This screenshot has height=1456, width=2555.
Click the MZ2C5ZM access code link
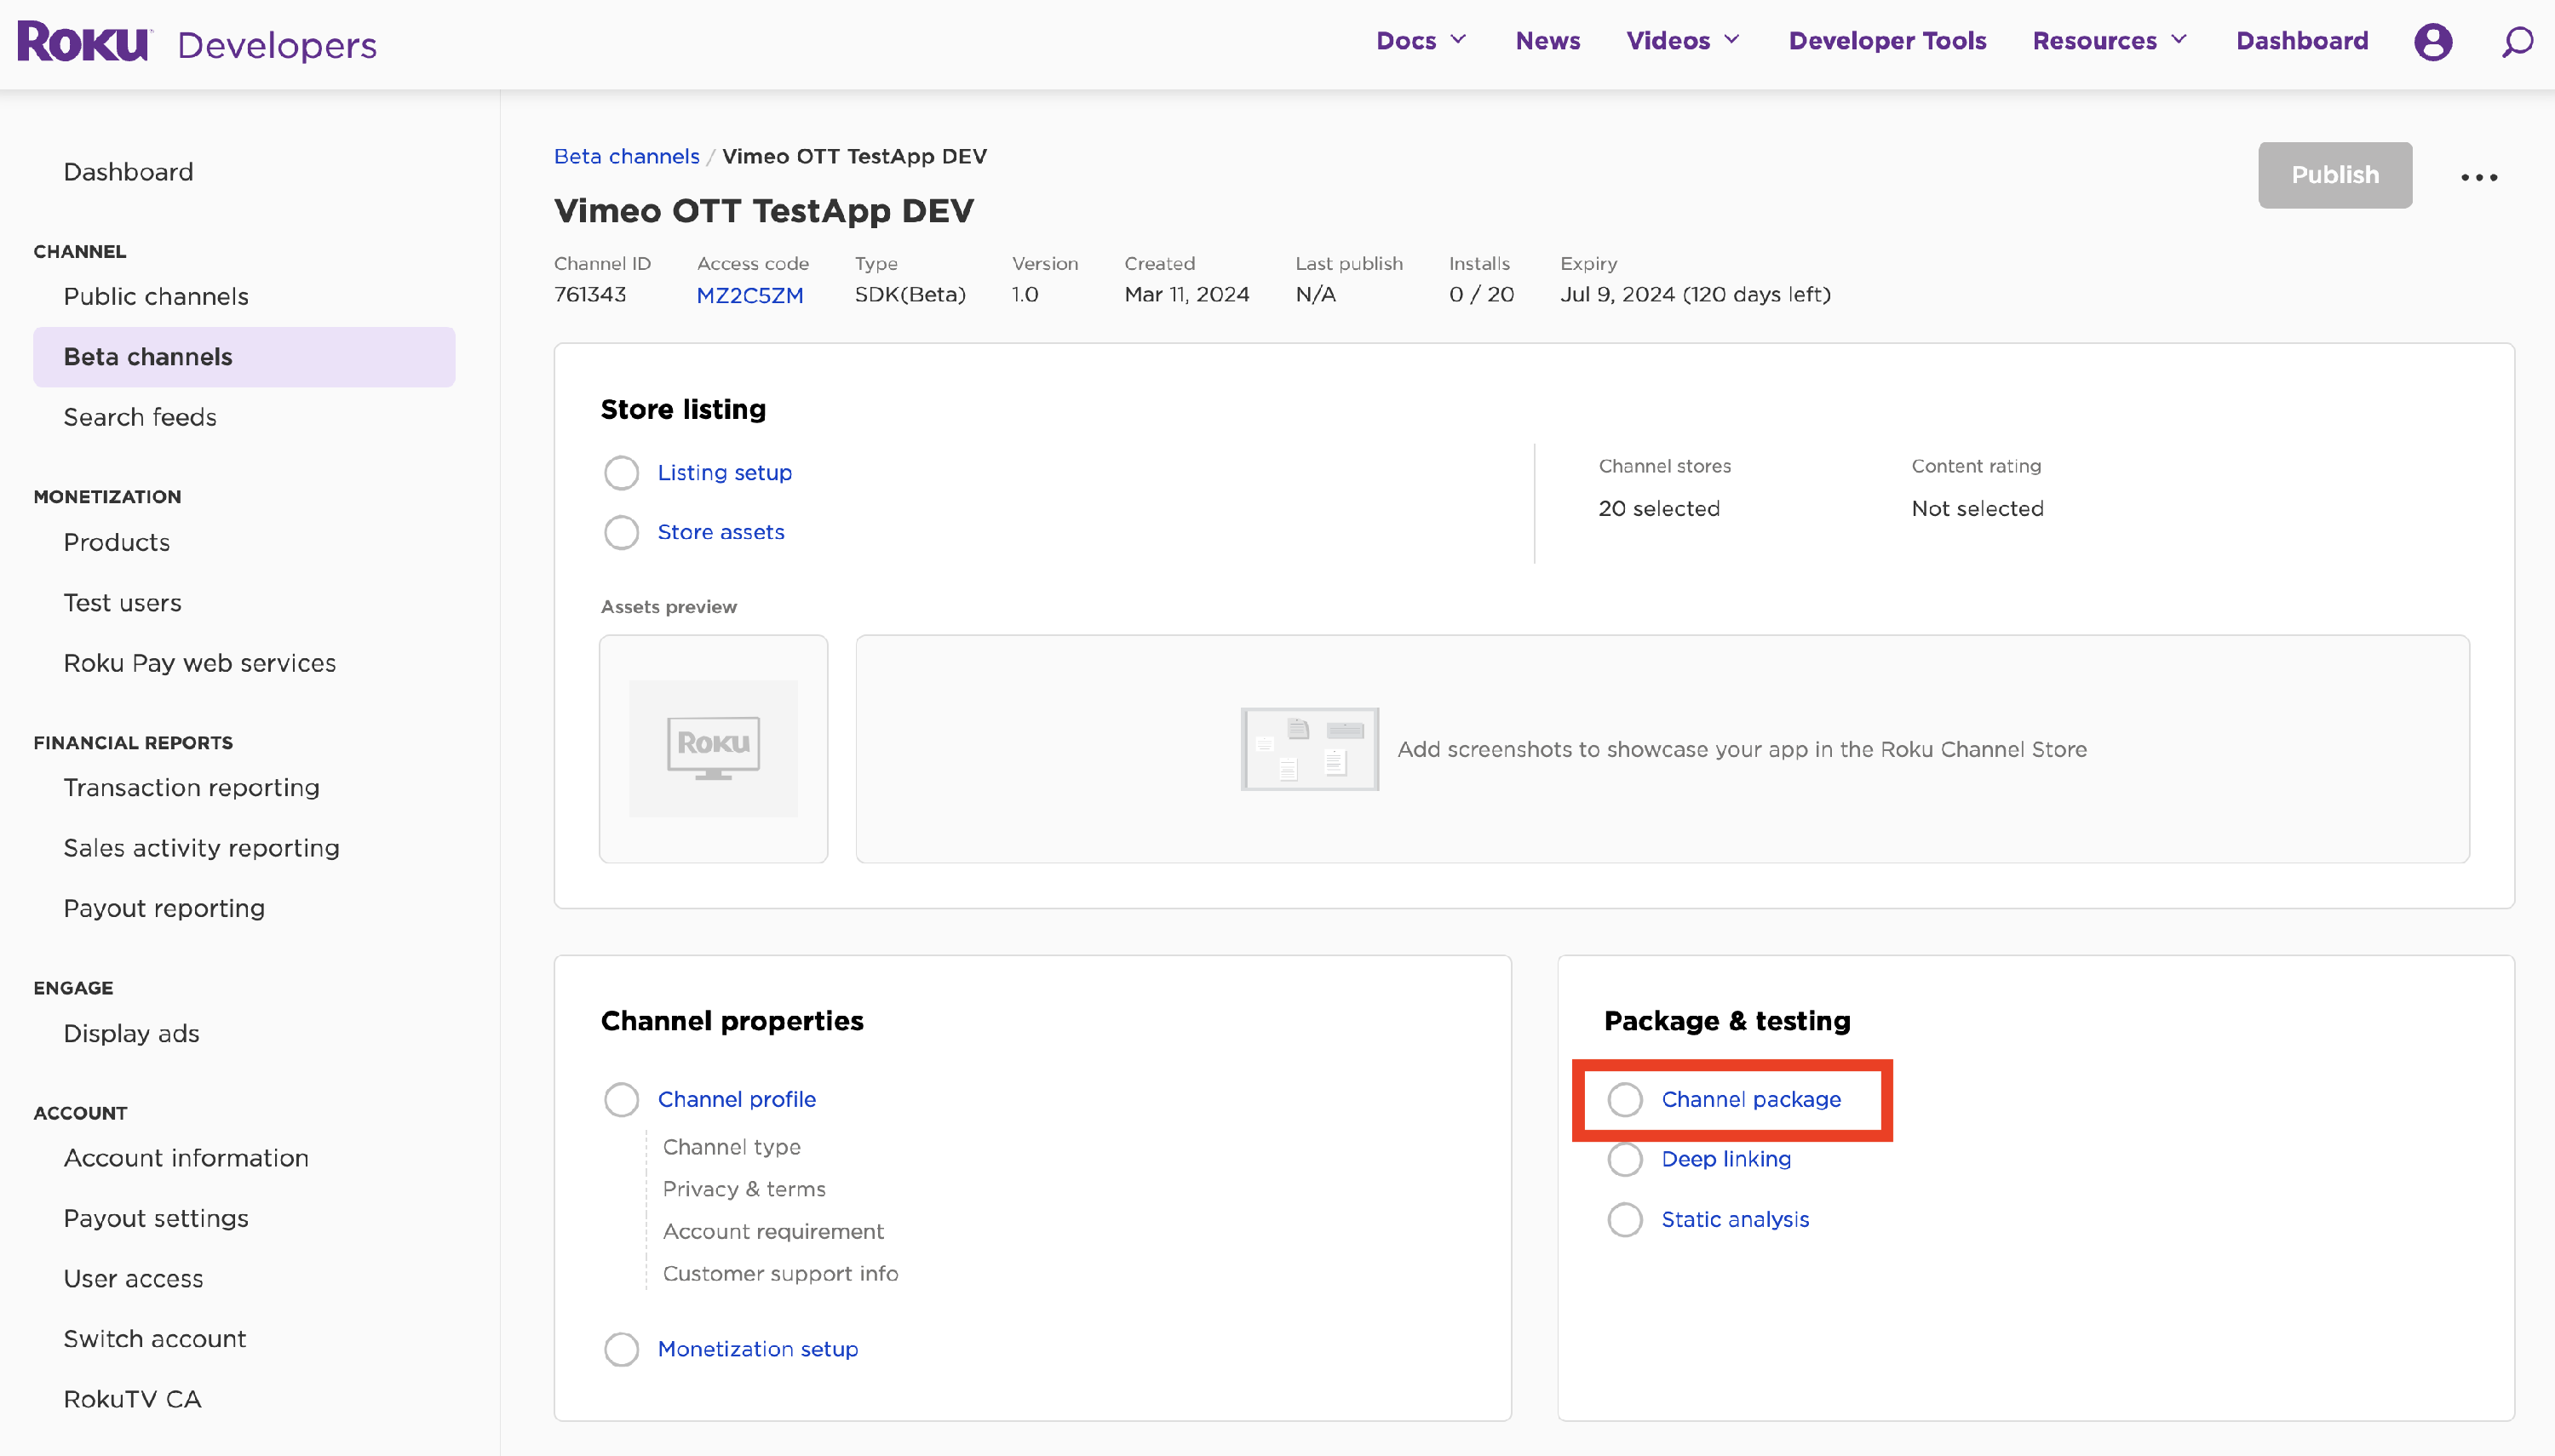(749, 295)
